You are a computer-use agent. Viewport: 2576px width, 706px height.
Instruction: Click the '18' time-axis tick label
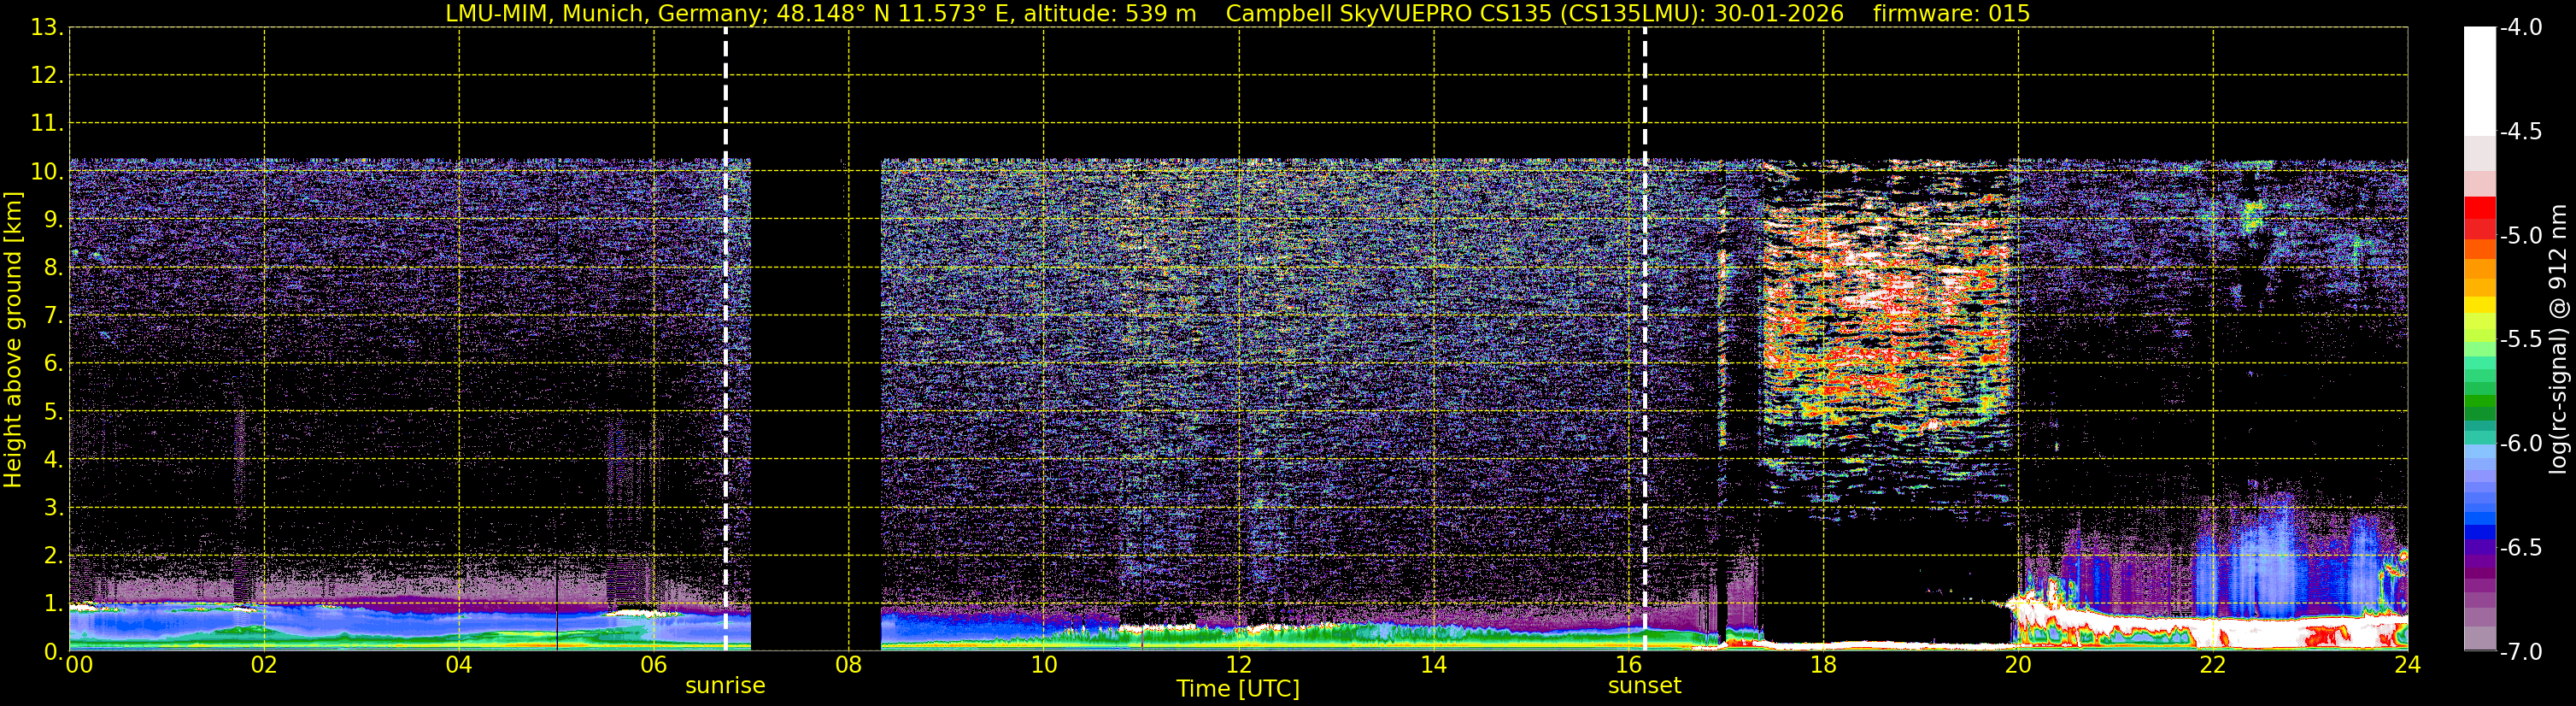(x=1824, y=665)
